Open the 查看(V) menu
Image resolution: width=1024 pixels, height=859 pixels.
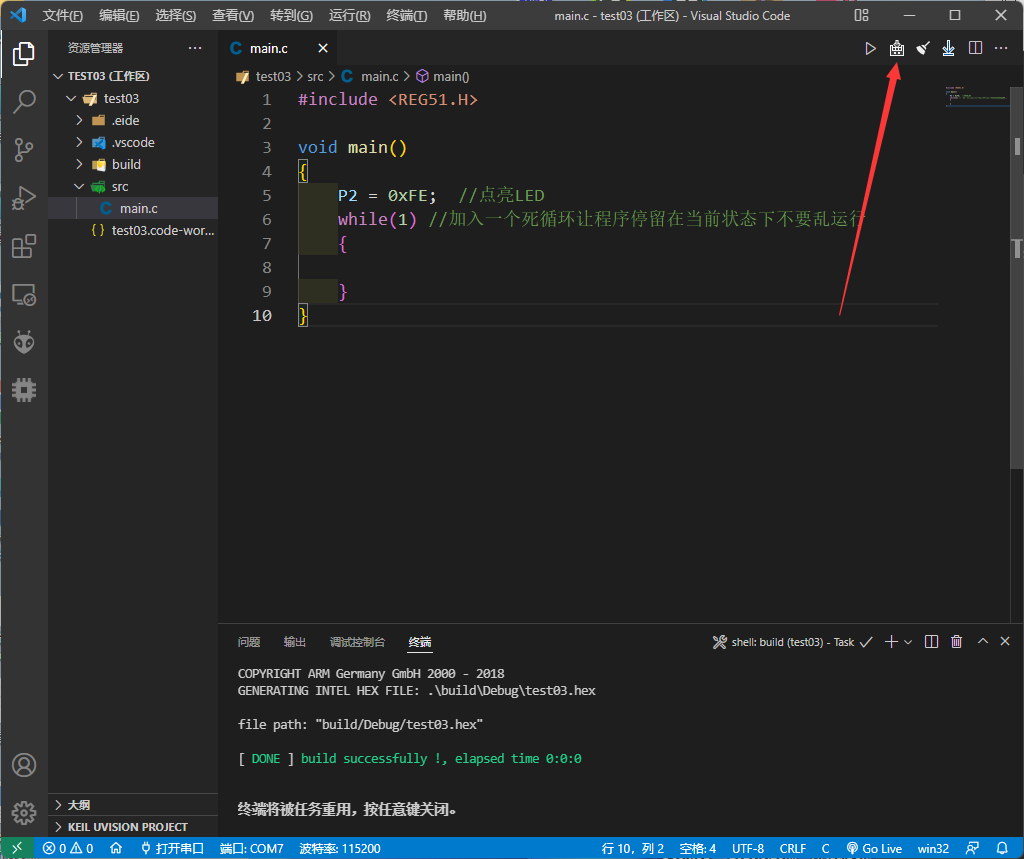(232, 15)
